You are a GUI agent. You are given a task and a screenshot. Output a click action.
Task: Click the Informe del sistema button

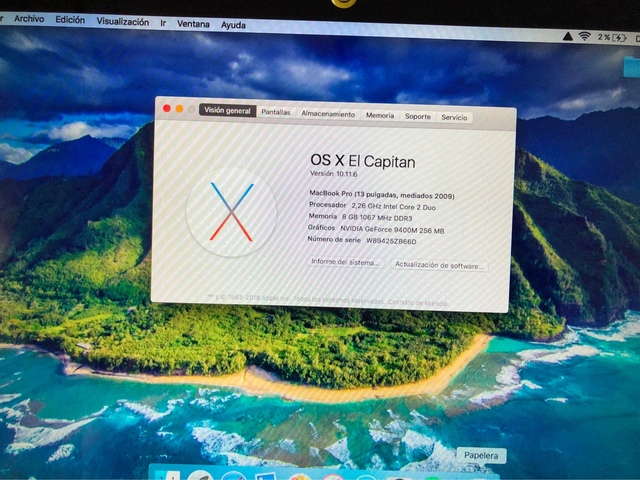click(345, 262)
